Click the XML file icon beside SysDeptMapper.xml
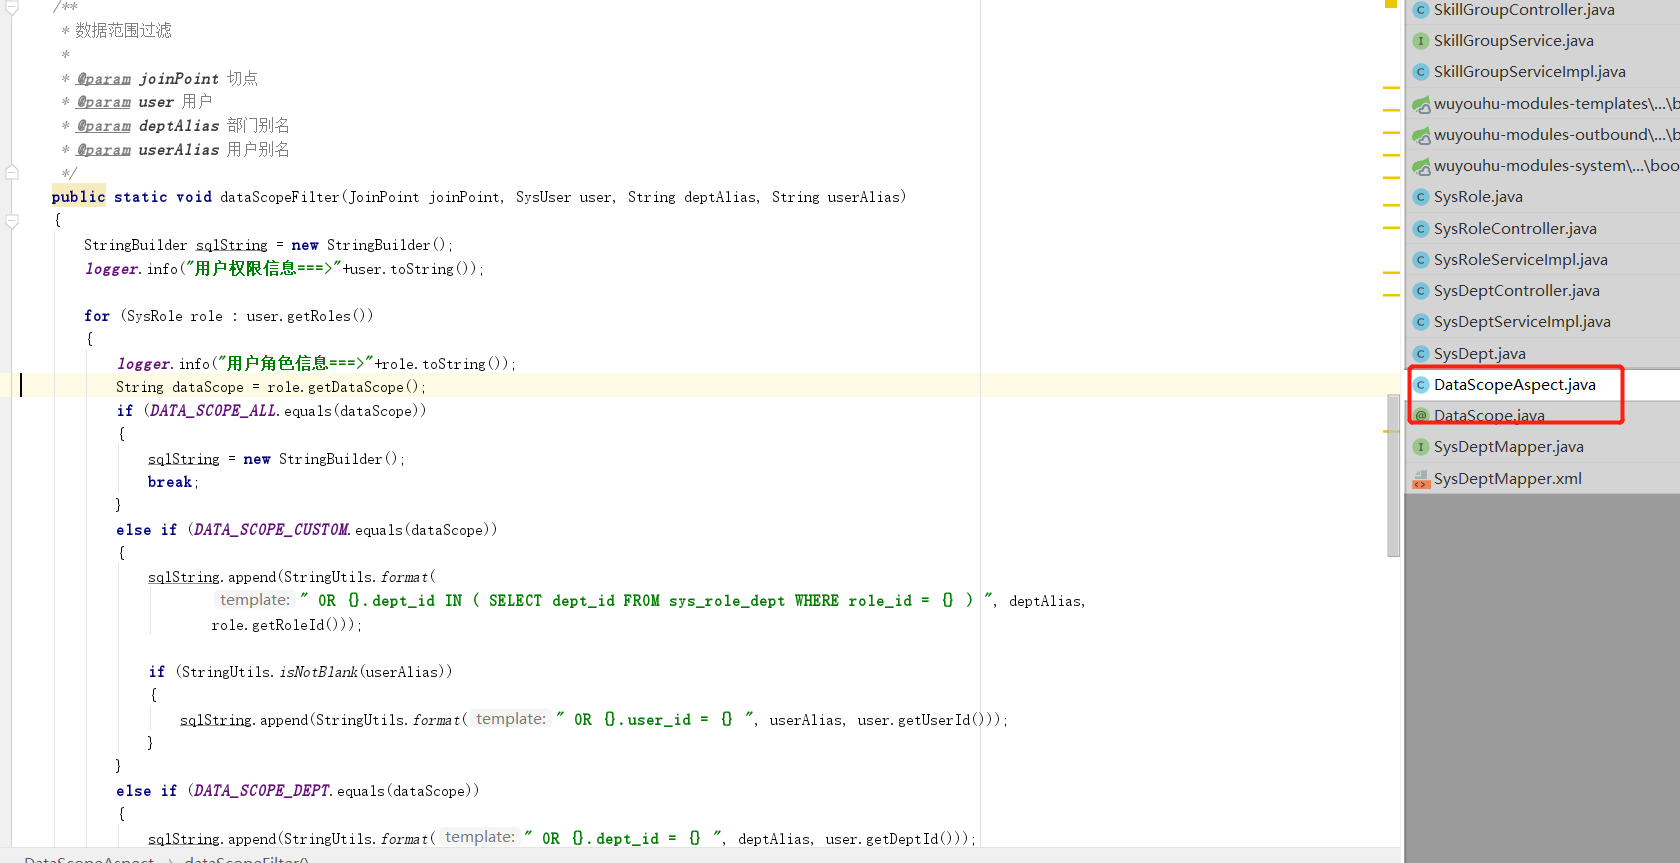Screen dimensions: 1680x863 (x=1420, y=479)
